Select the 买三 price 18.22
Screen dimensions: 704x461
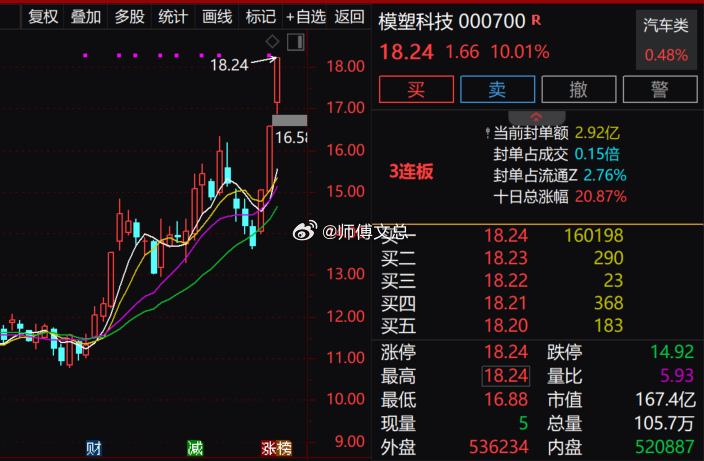click(506, 281)
